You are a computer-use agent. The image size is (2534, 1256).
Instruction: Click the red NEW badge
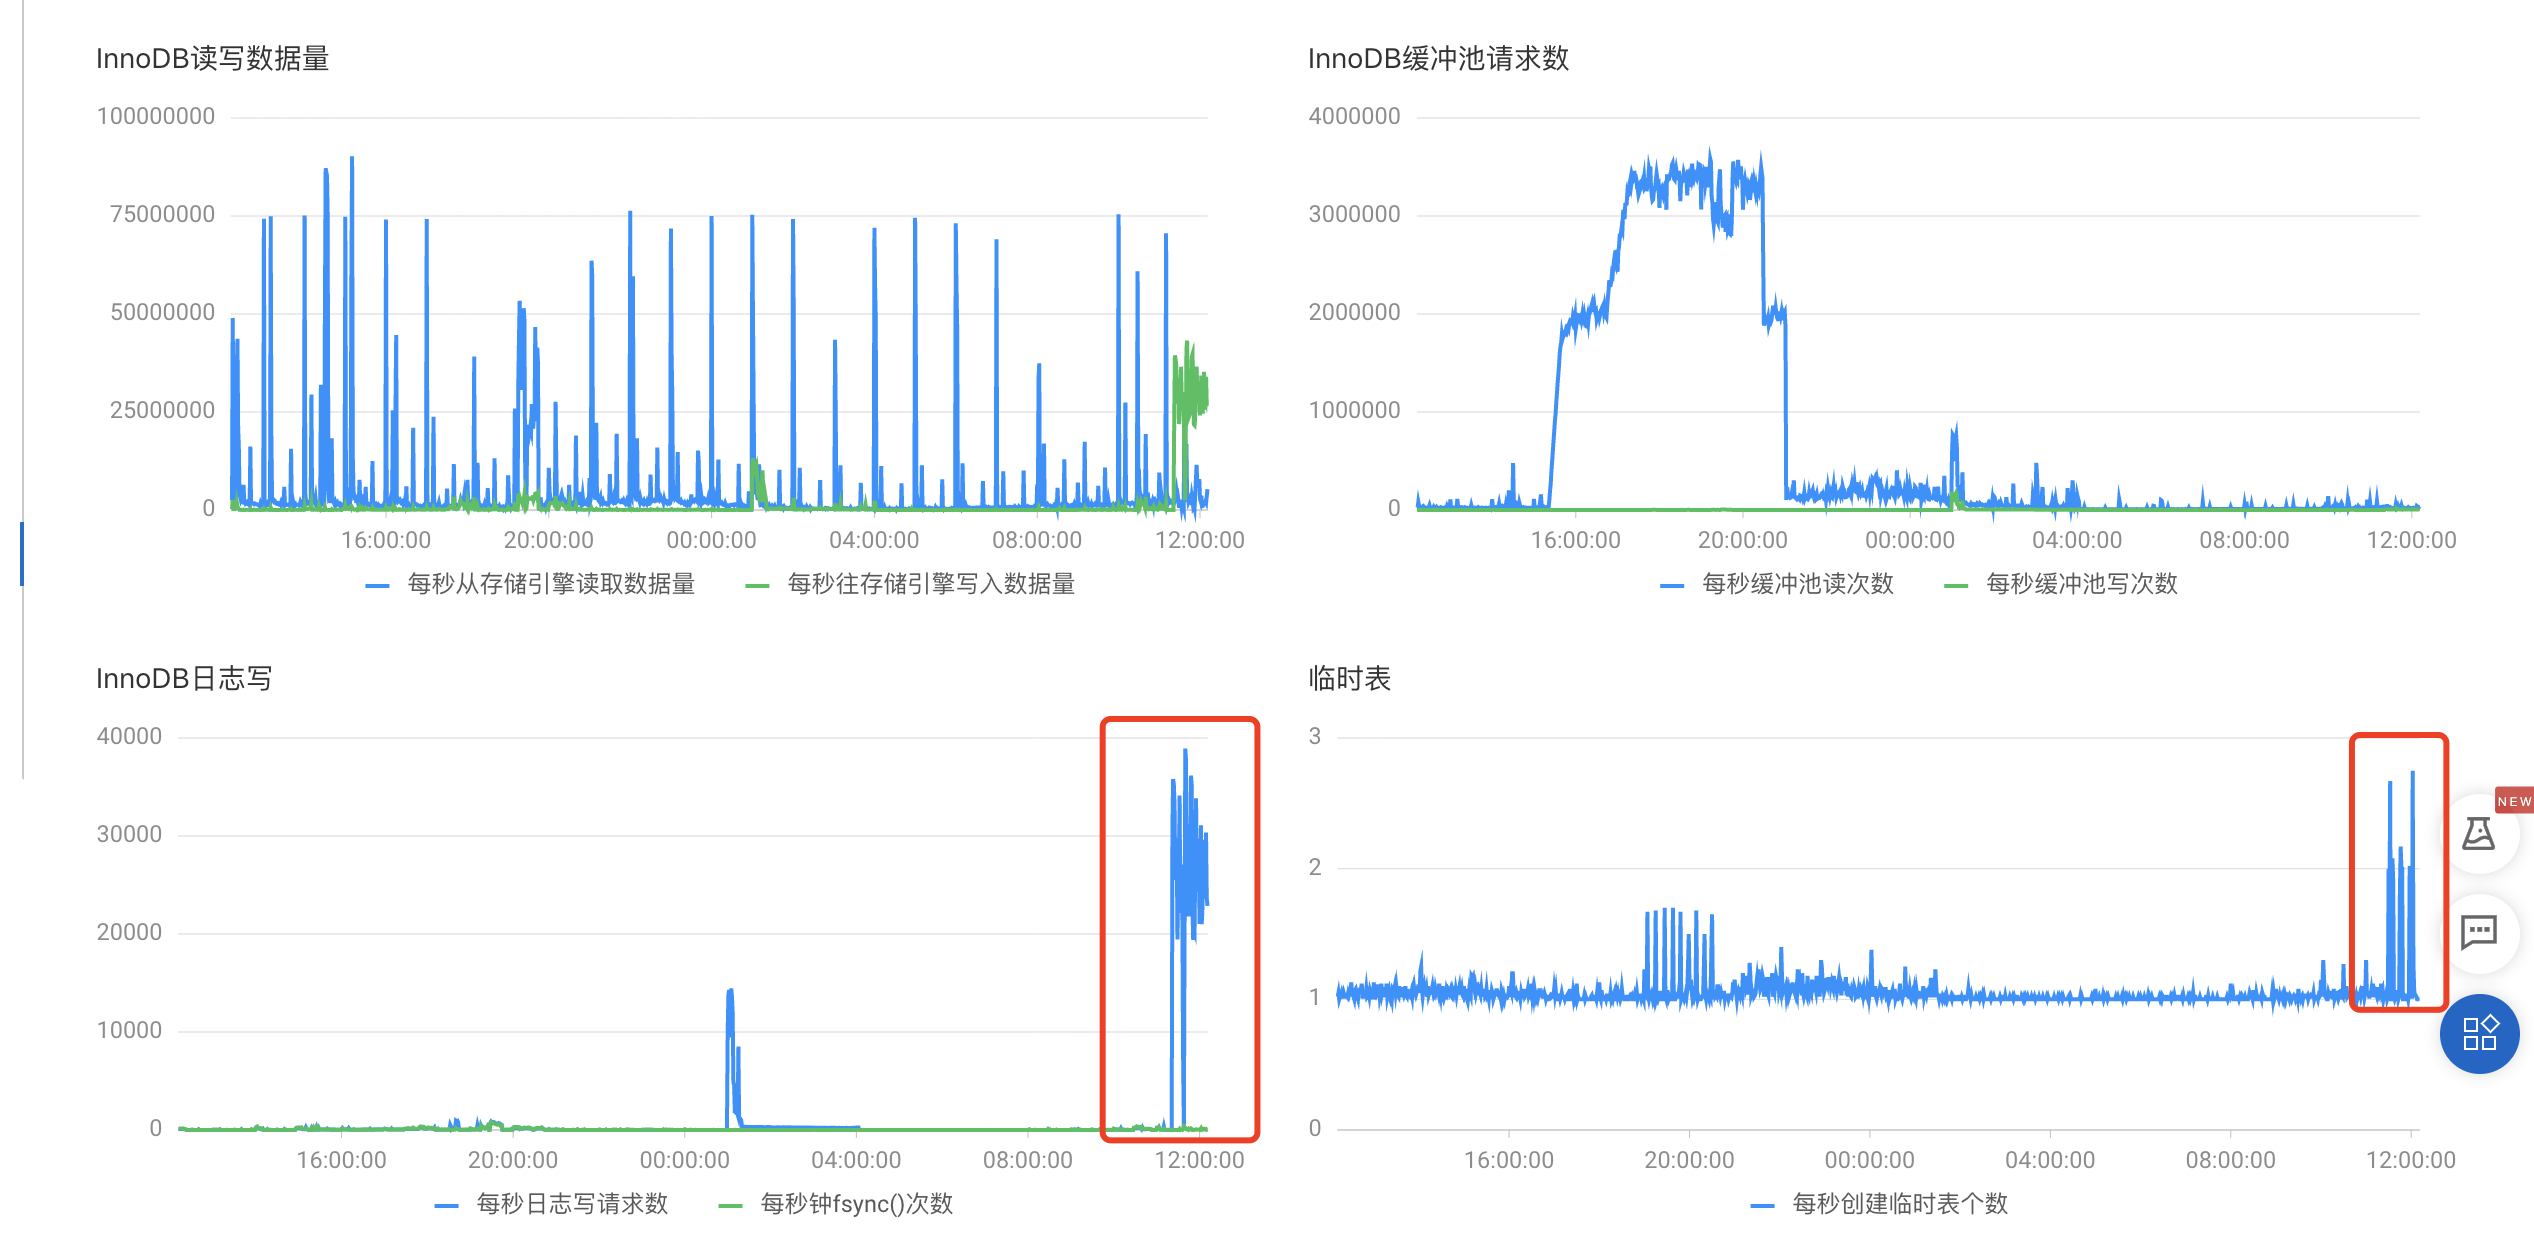point(2514,801)
